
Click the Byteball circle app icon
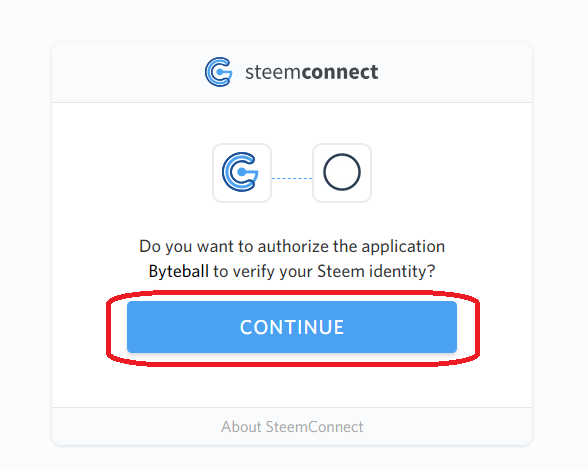pyautogui.click(x=342, y=172)
